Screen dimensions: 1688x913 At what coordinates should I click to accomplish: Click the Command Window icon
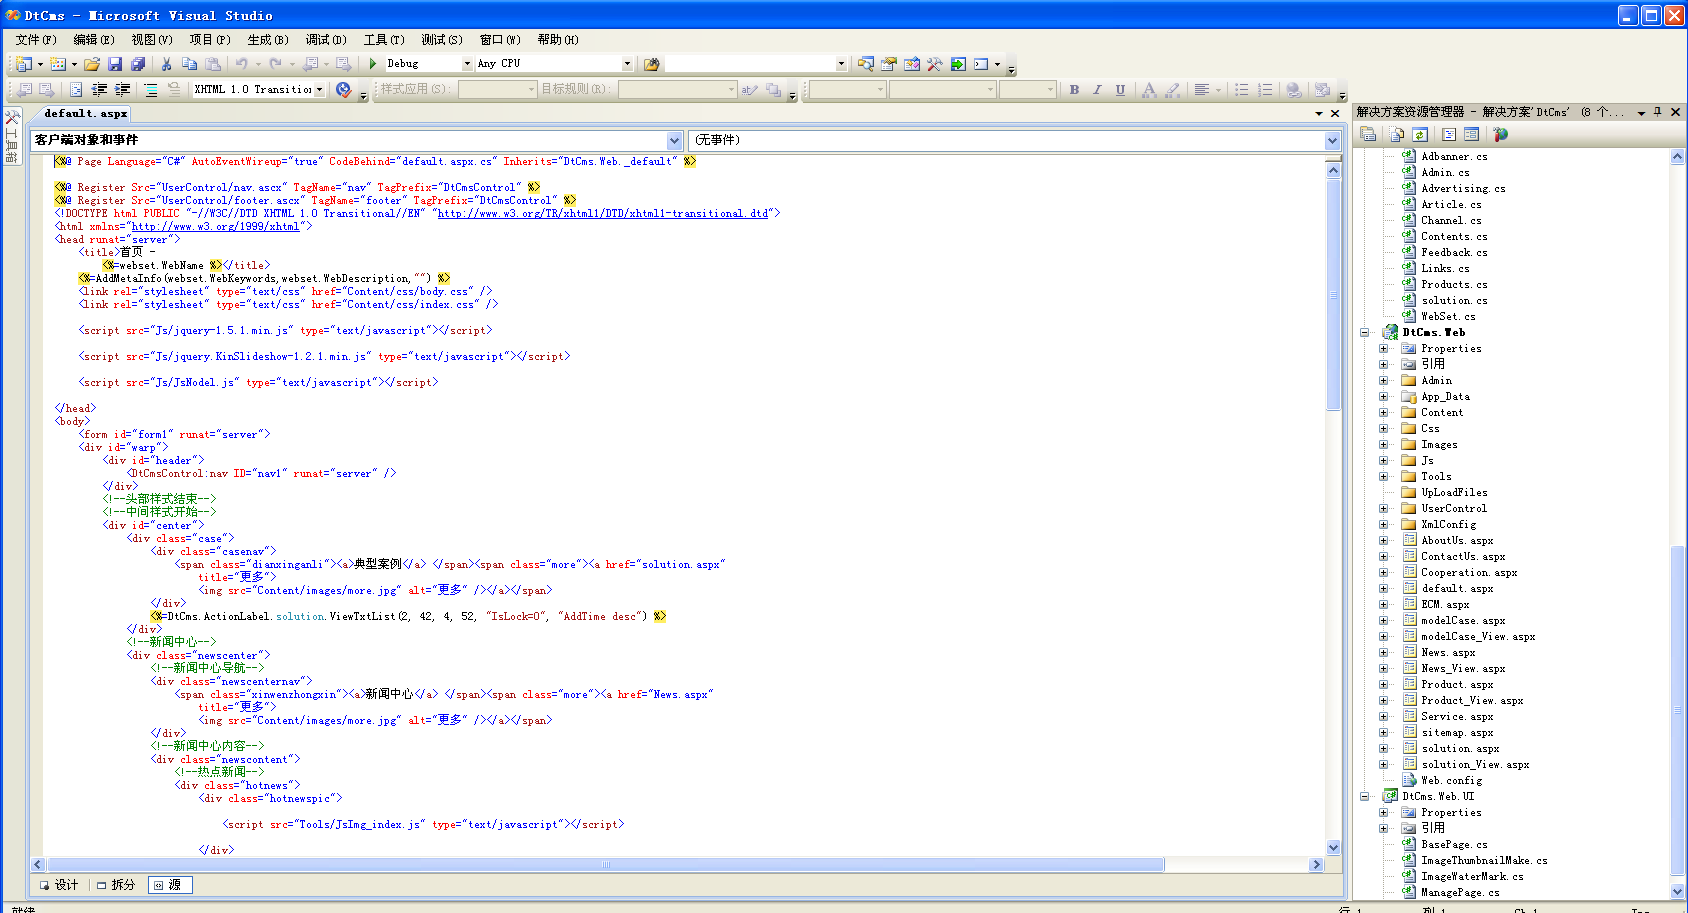click(x=981, y=64)
